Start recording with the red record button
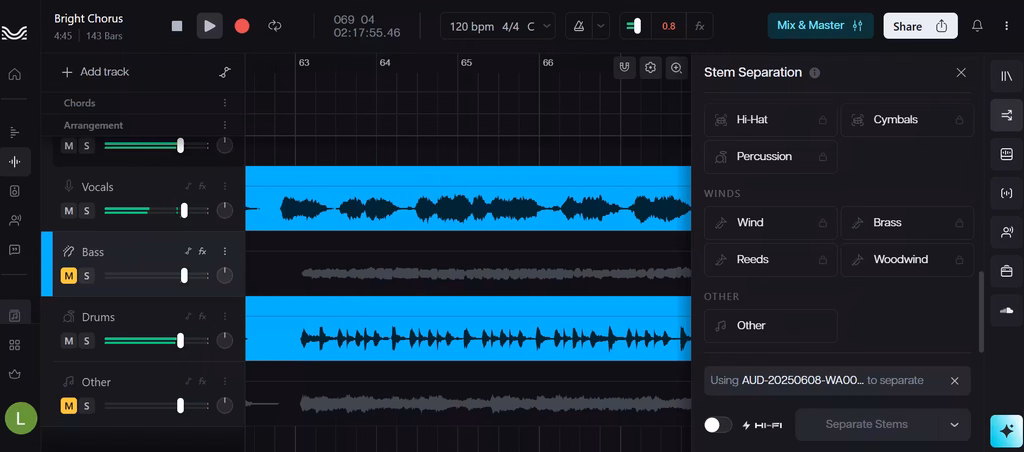1024x452 pixels. 242,26
